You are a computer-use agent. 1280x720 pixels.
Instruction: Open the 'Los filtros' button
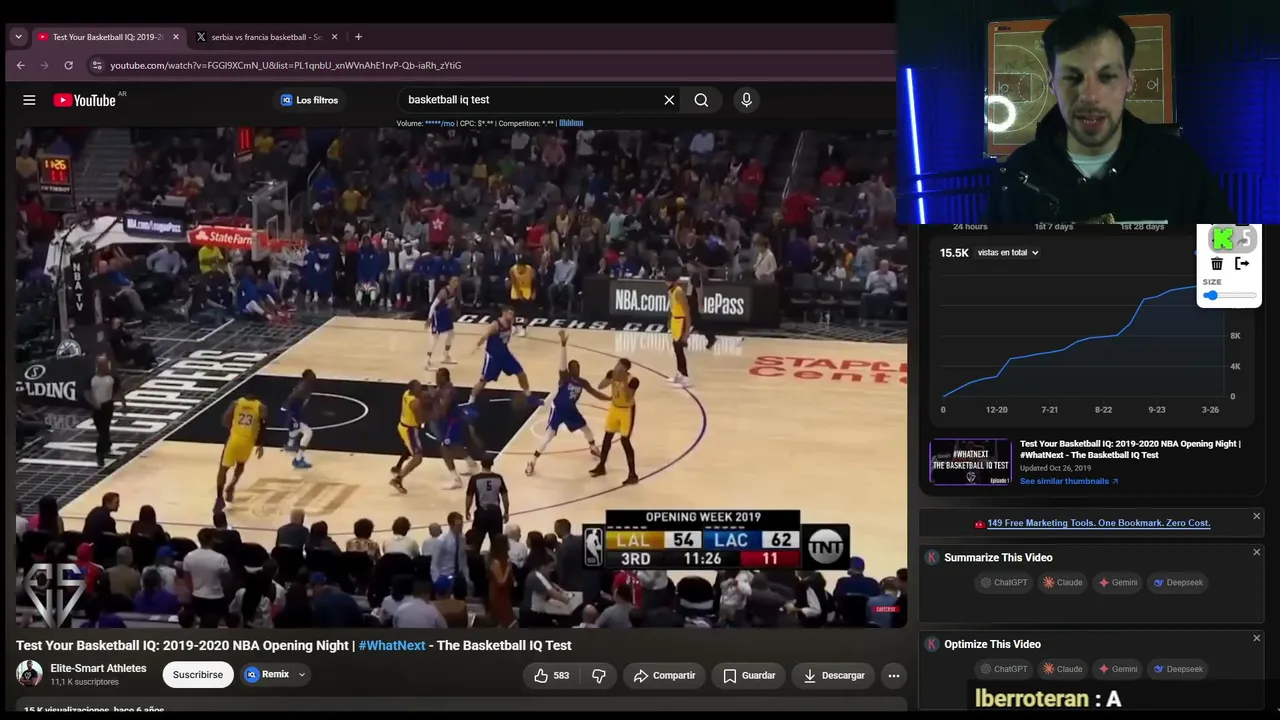coord(309,100)
